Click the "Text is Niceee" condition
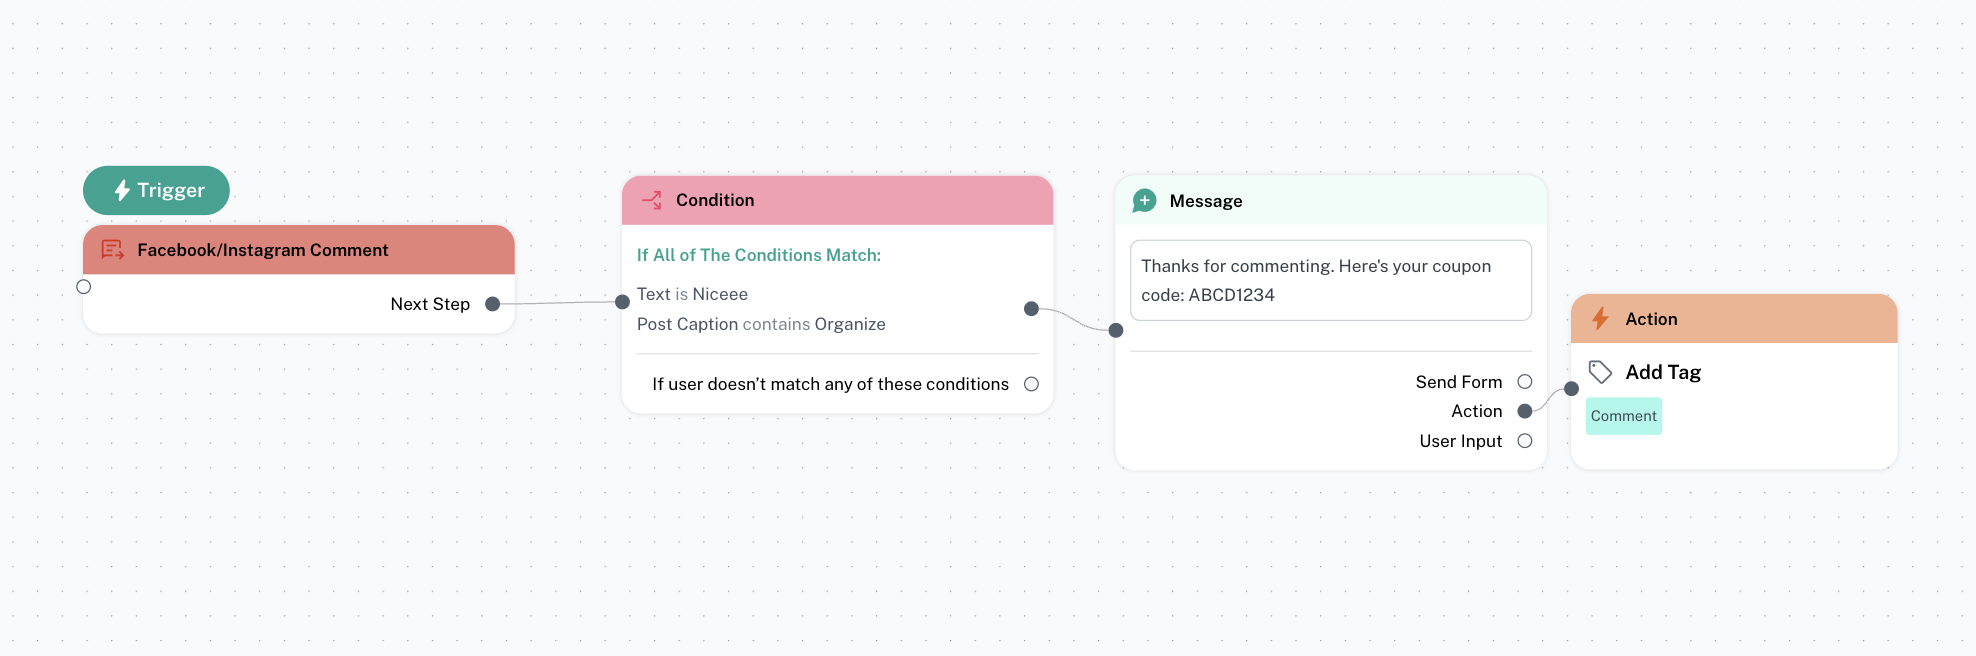1976x656 pixels. 692,294
